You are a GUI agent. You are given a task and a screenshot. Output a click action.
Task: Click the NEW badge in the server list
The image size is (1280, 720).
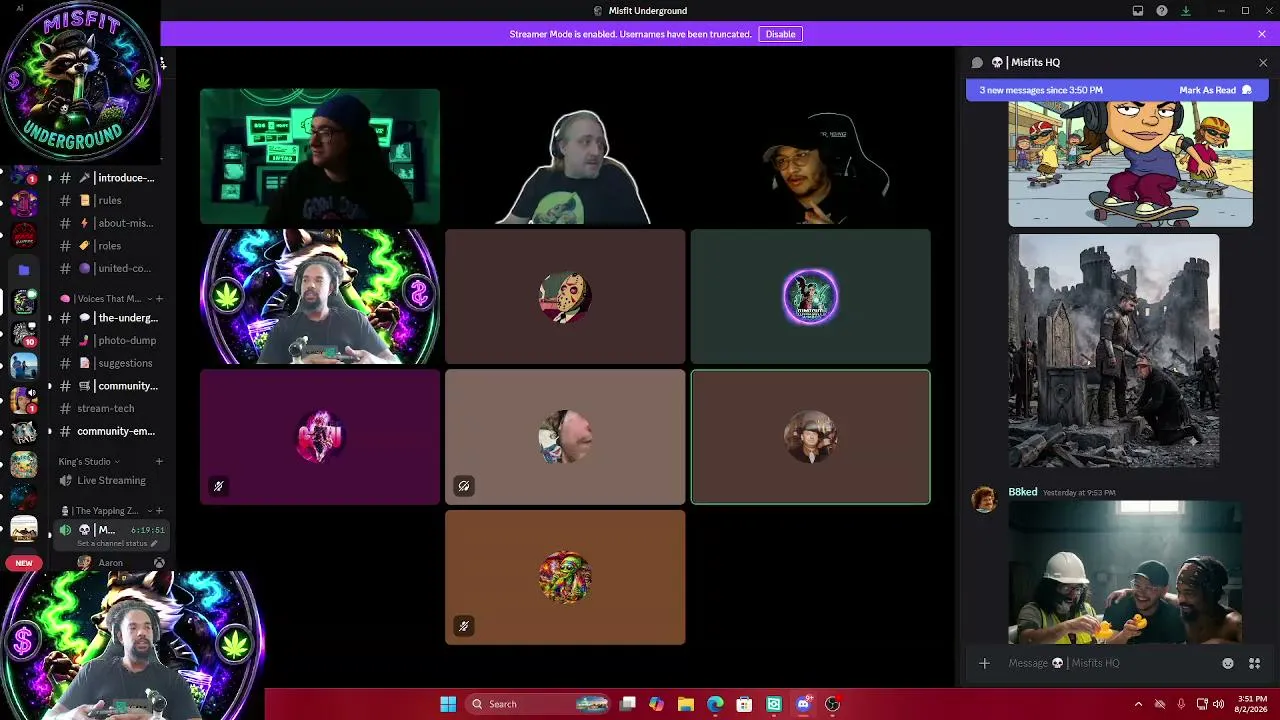[24, 563]
